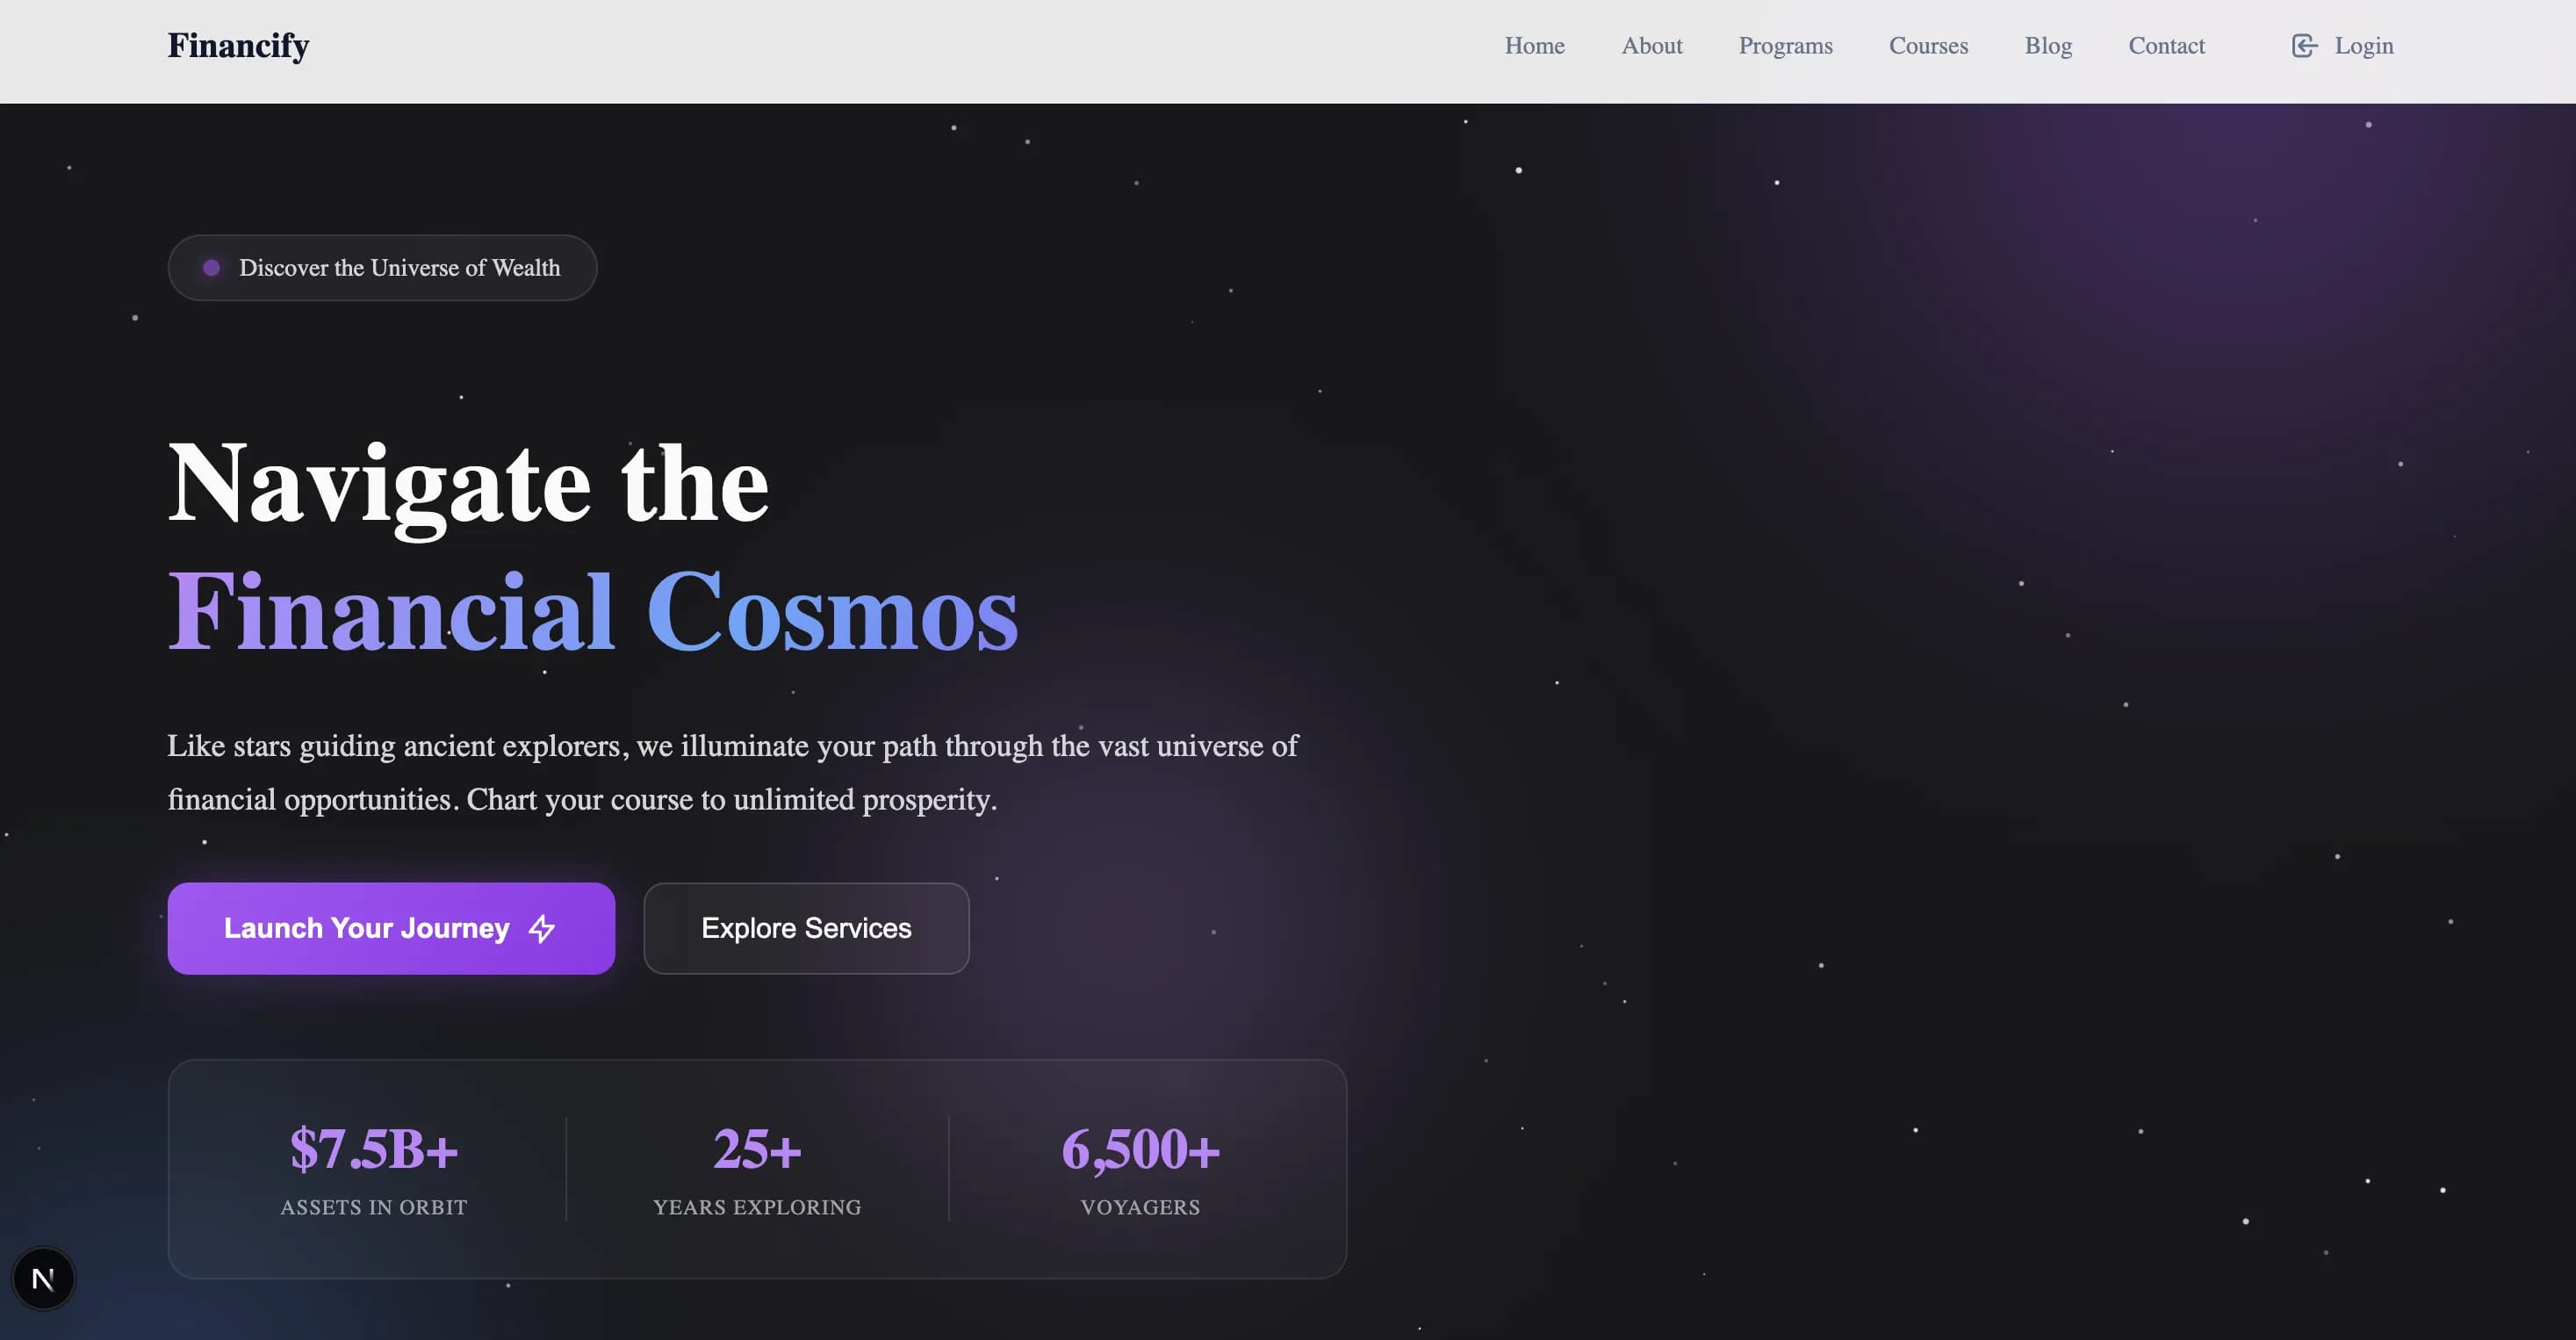Visit the Blog section
The width and height of the screenshot is (2576, 1340).
click(x=2048, y=46)
